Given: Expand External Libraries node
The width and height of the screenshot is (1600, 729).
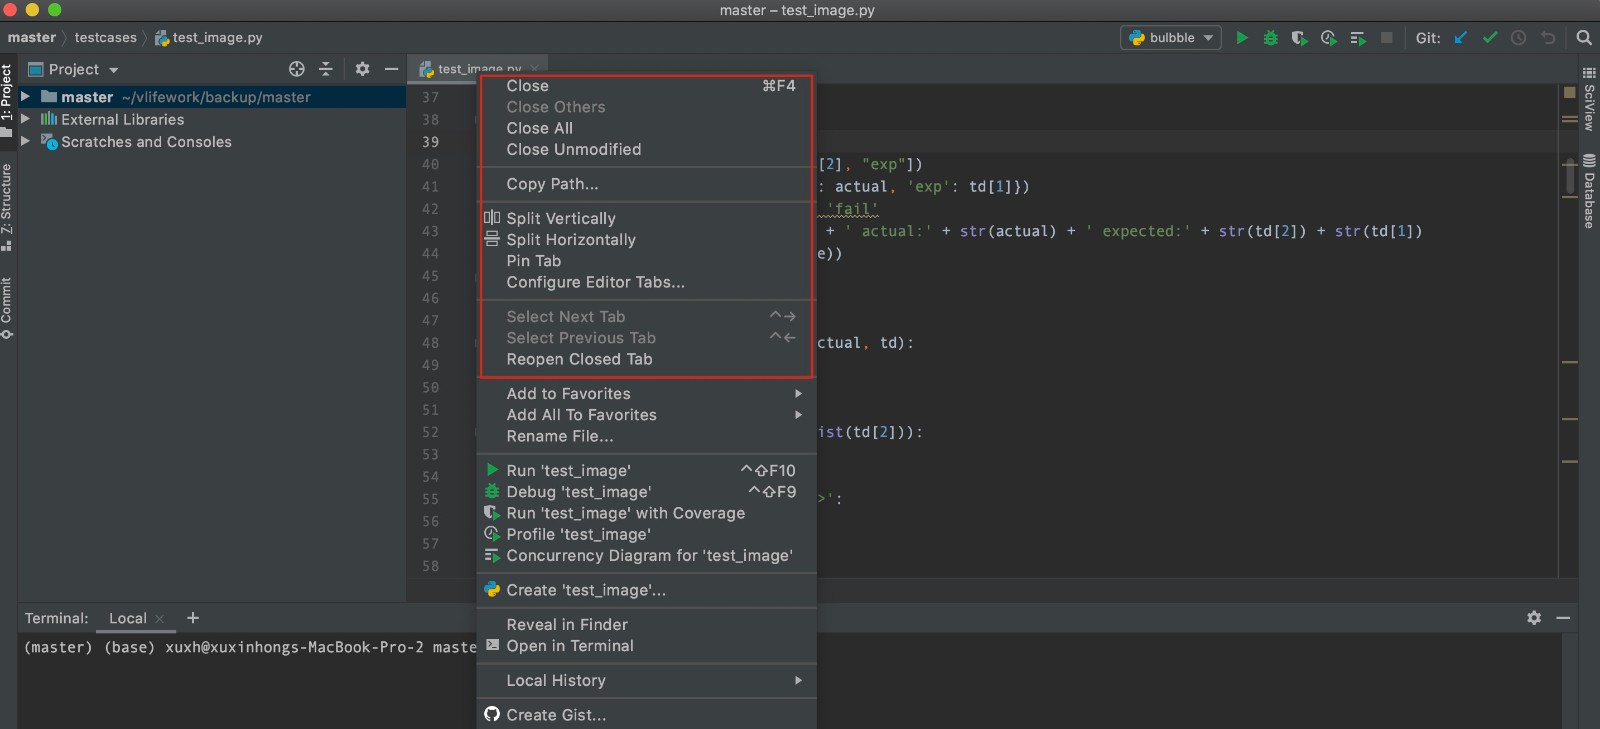Looking at the screenshot, I should [x=25, y=119].
